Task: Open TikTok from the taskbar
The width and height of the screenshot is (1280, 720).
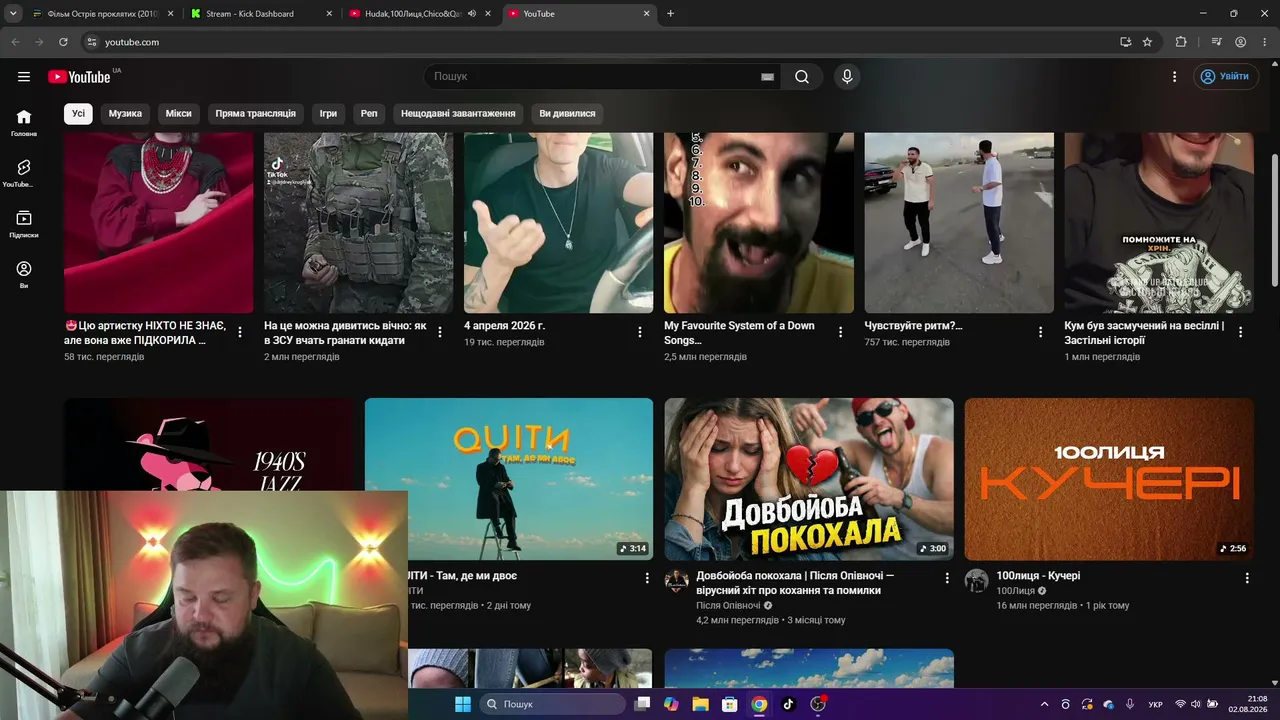Action: tap(788, 704)
